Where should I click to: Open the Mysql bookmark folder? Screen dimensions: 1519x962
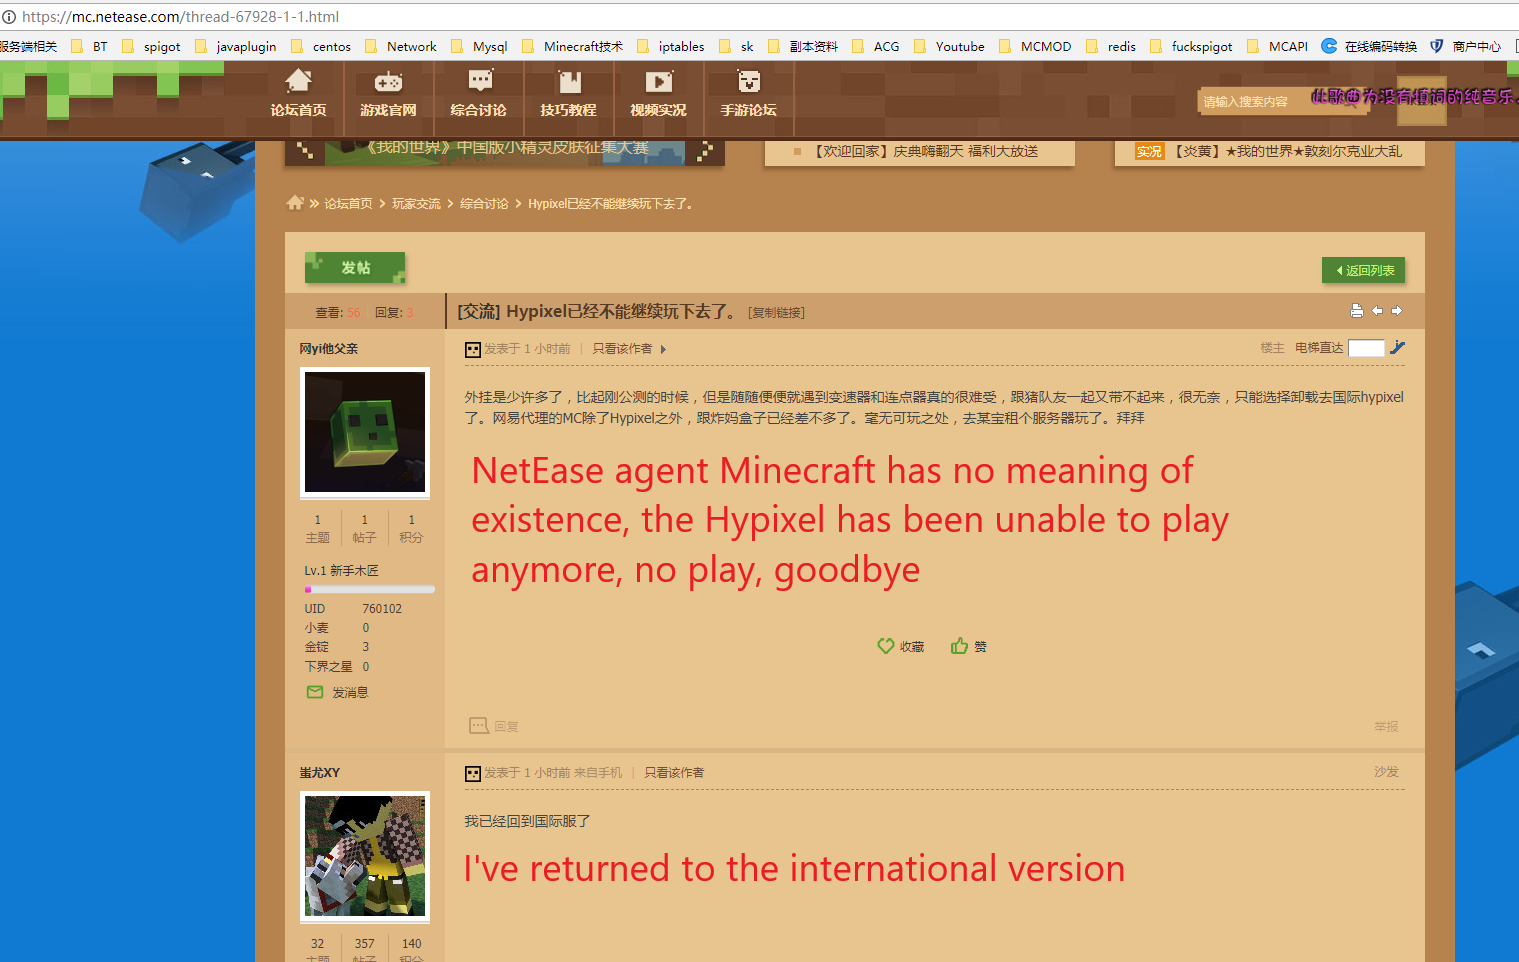pos(479,46)
